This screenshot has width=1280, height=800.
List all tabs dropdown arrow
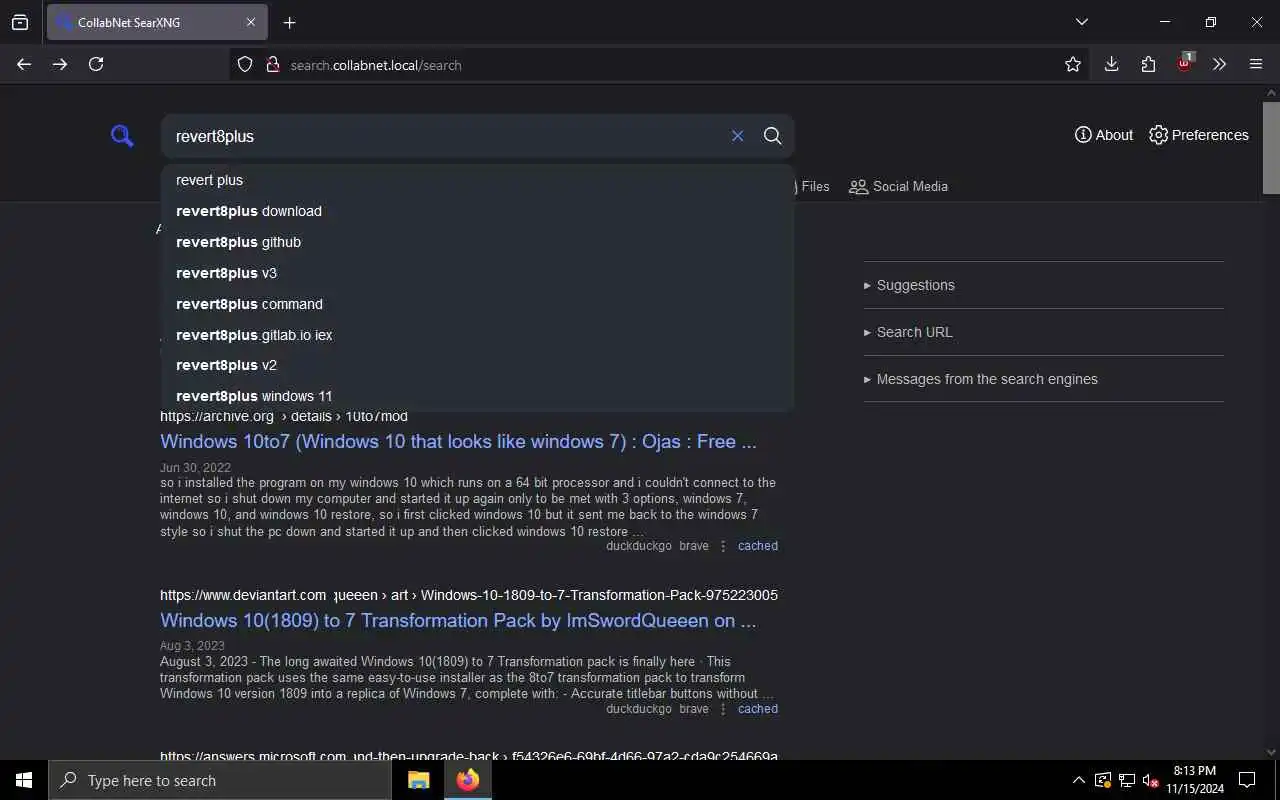click(1081, 22)
